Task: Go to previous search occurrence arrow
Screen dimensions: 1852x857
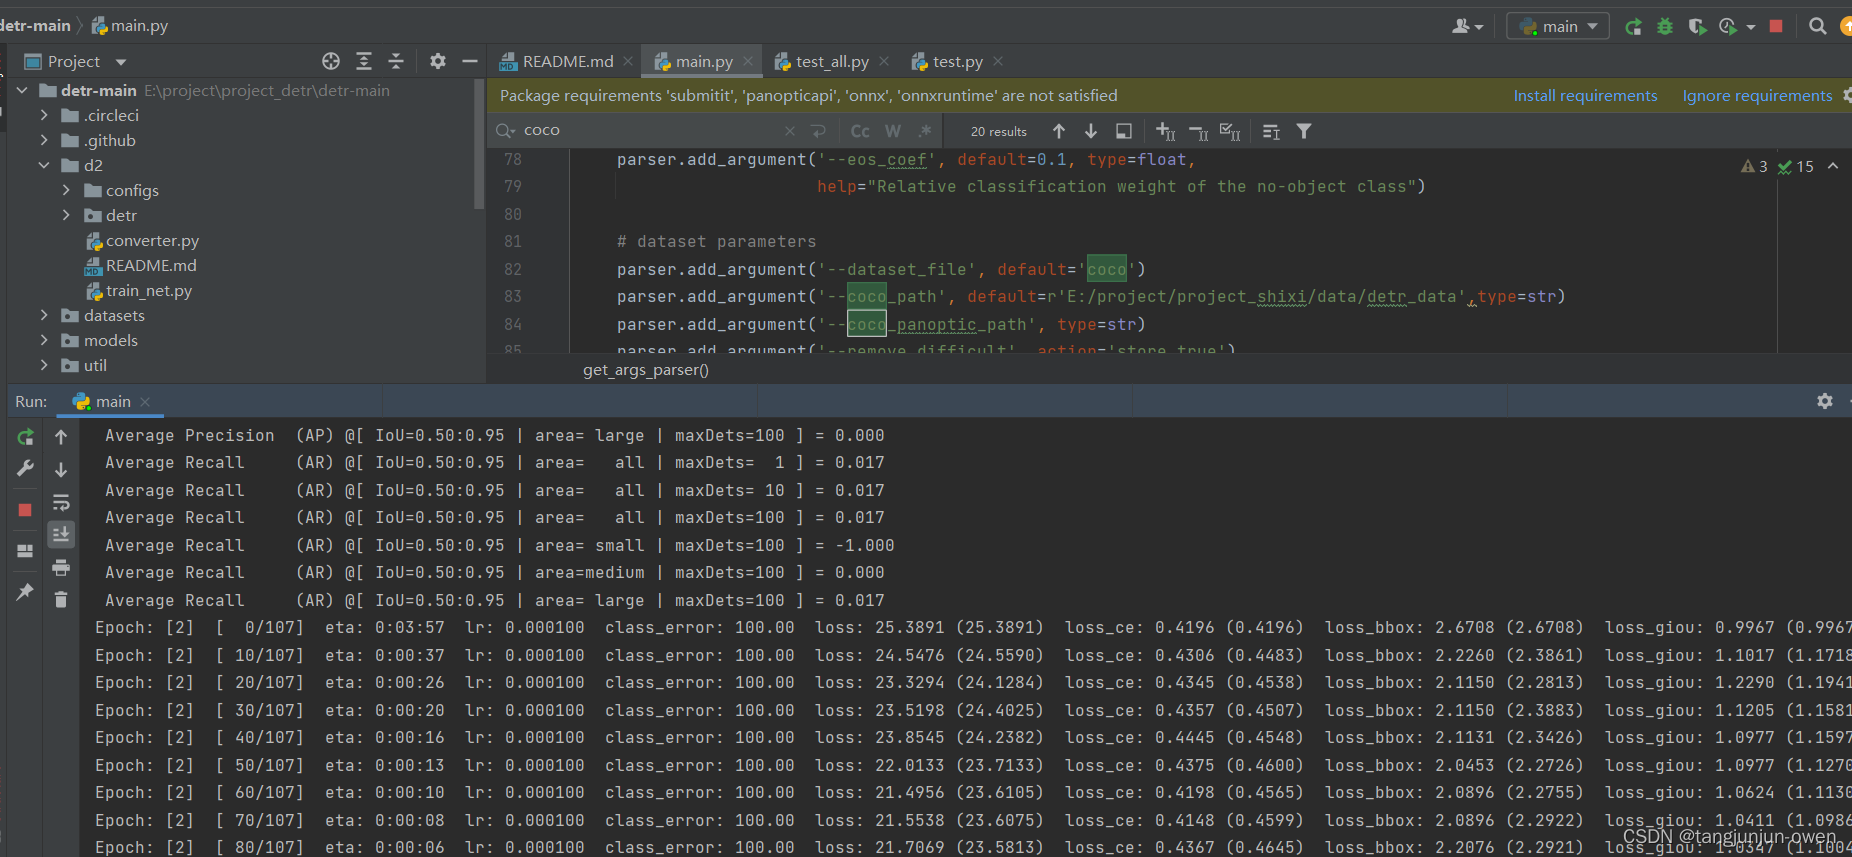Action: click(x=1059, y=131)
